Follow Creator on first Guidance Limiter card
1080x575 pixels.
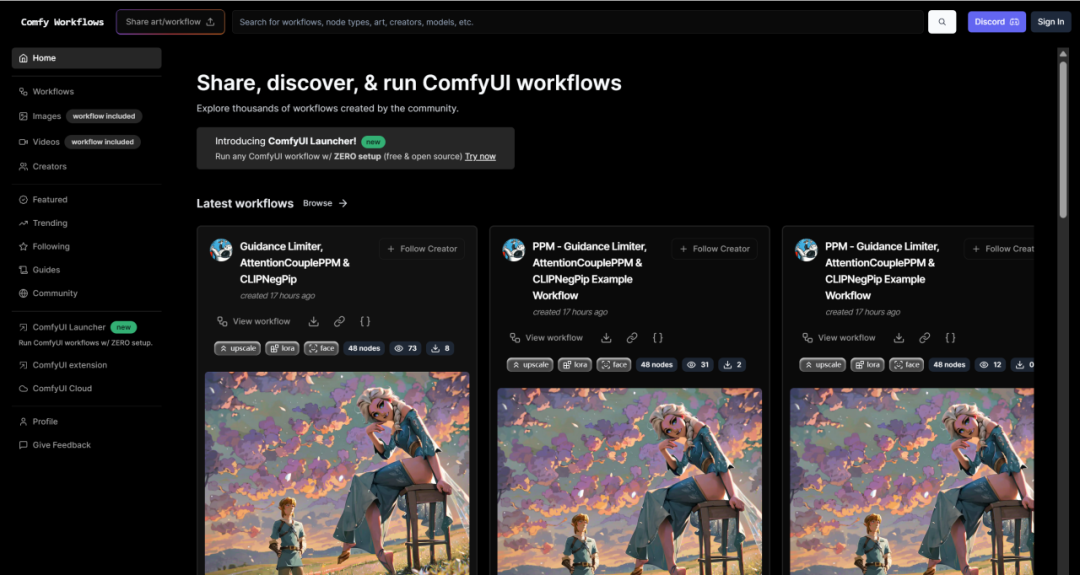422,249
